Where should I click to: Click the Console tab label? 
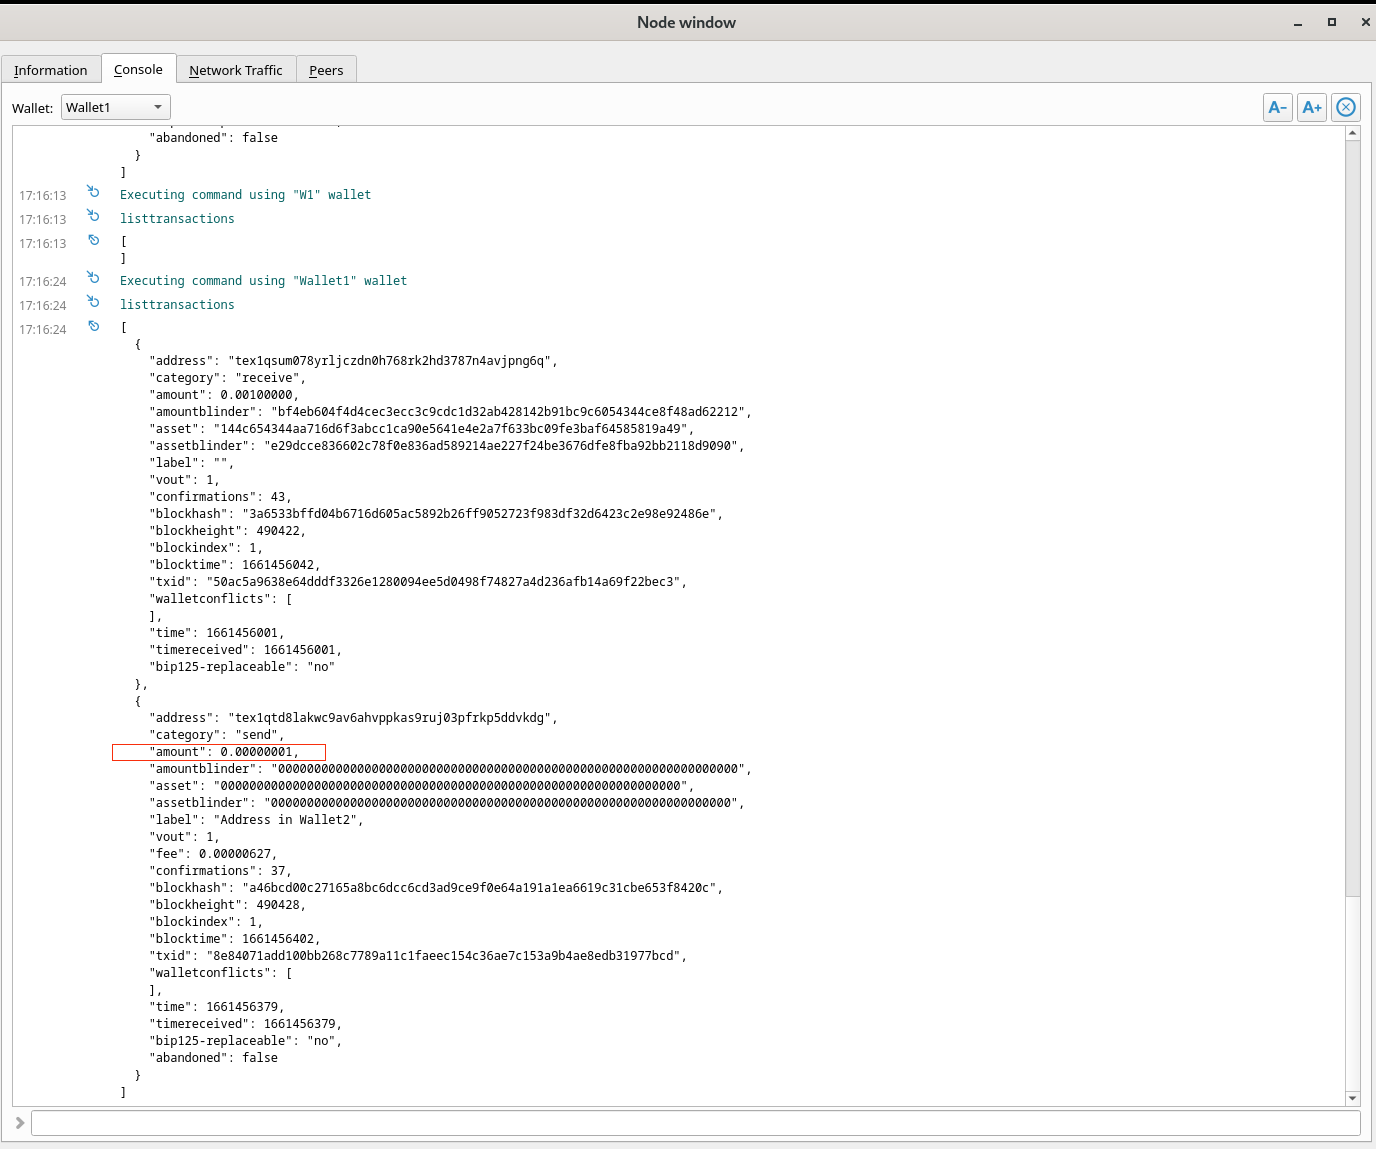coord(138,68)
